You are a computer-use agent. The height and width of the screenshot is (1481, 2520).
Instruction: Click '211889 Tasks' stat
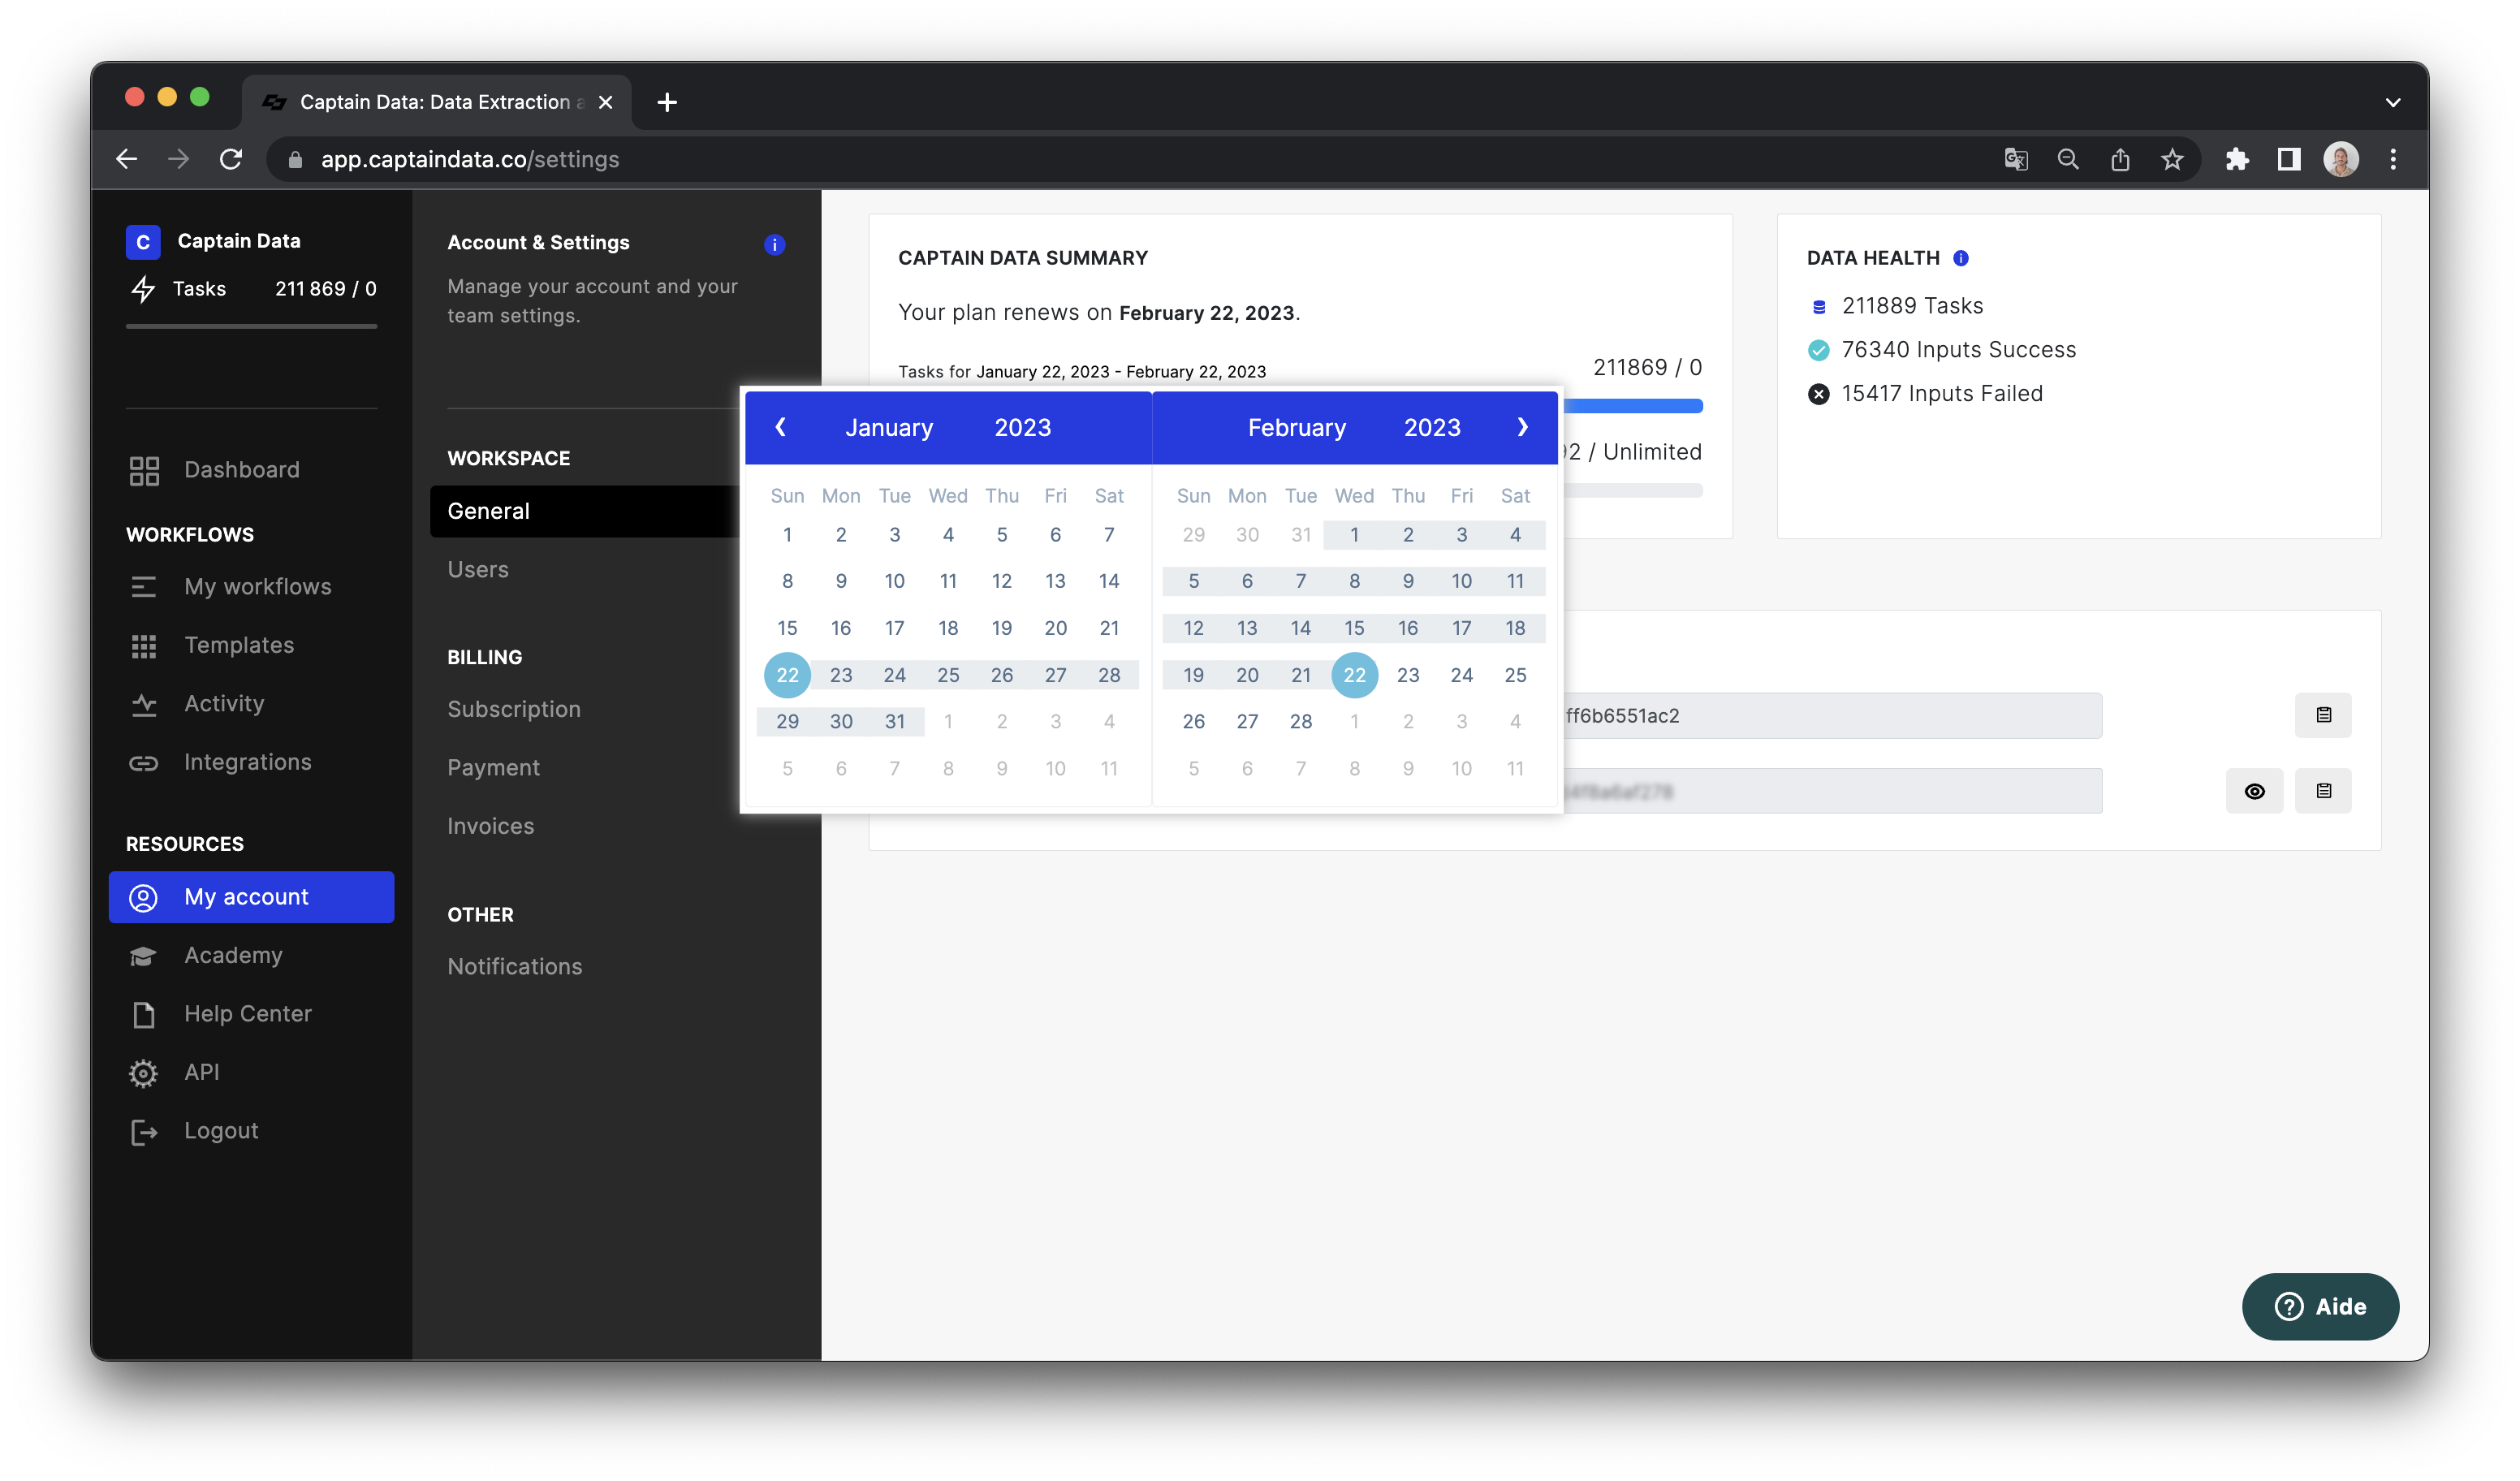click(1912, 306)
